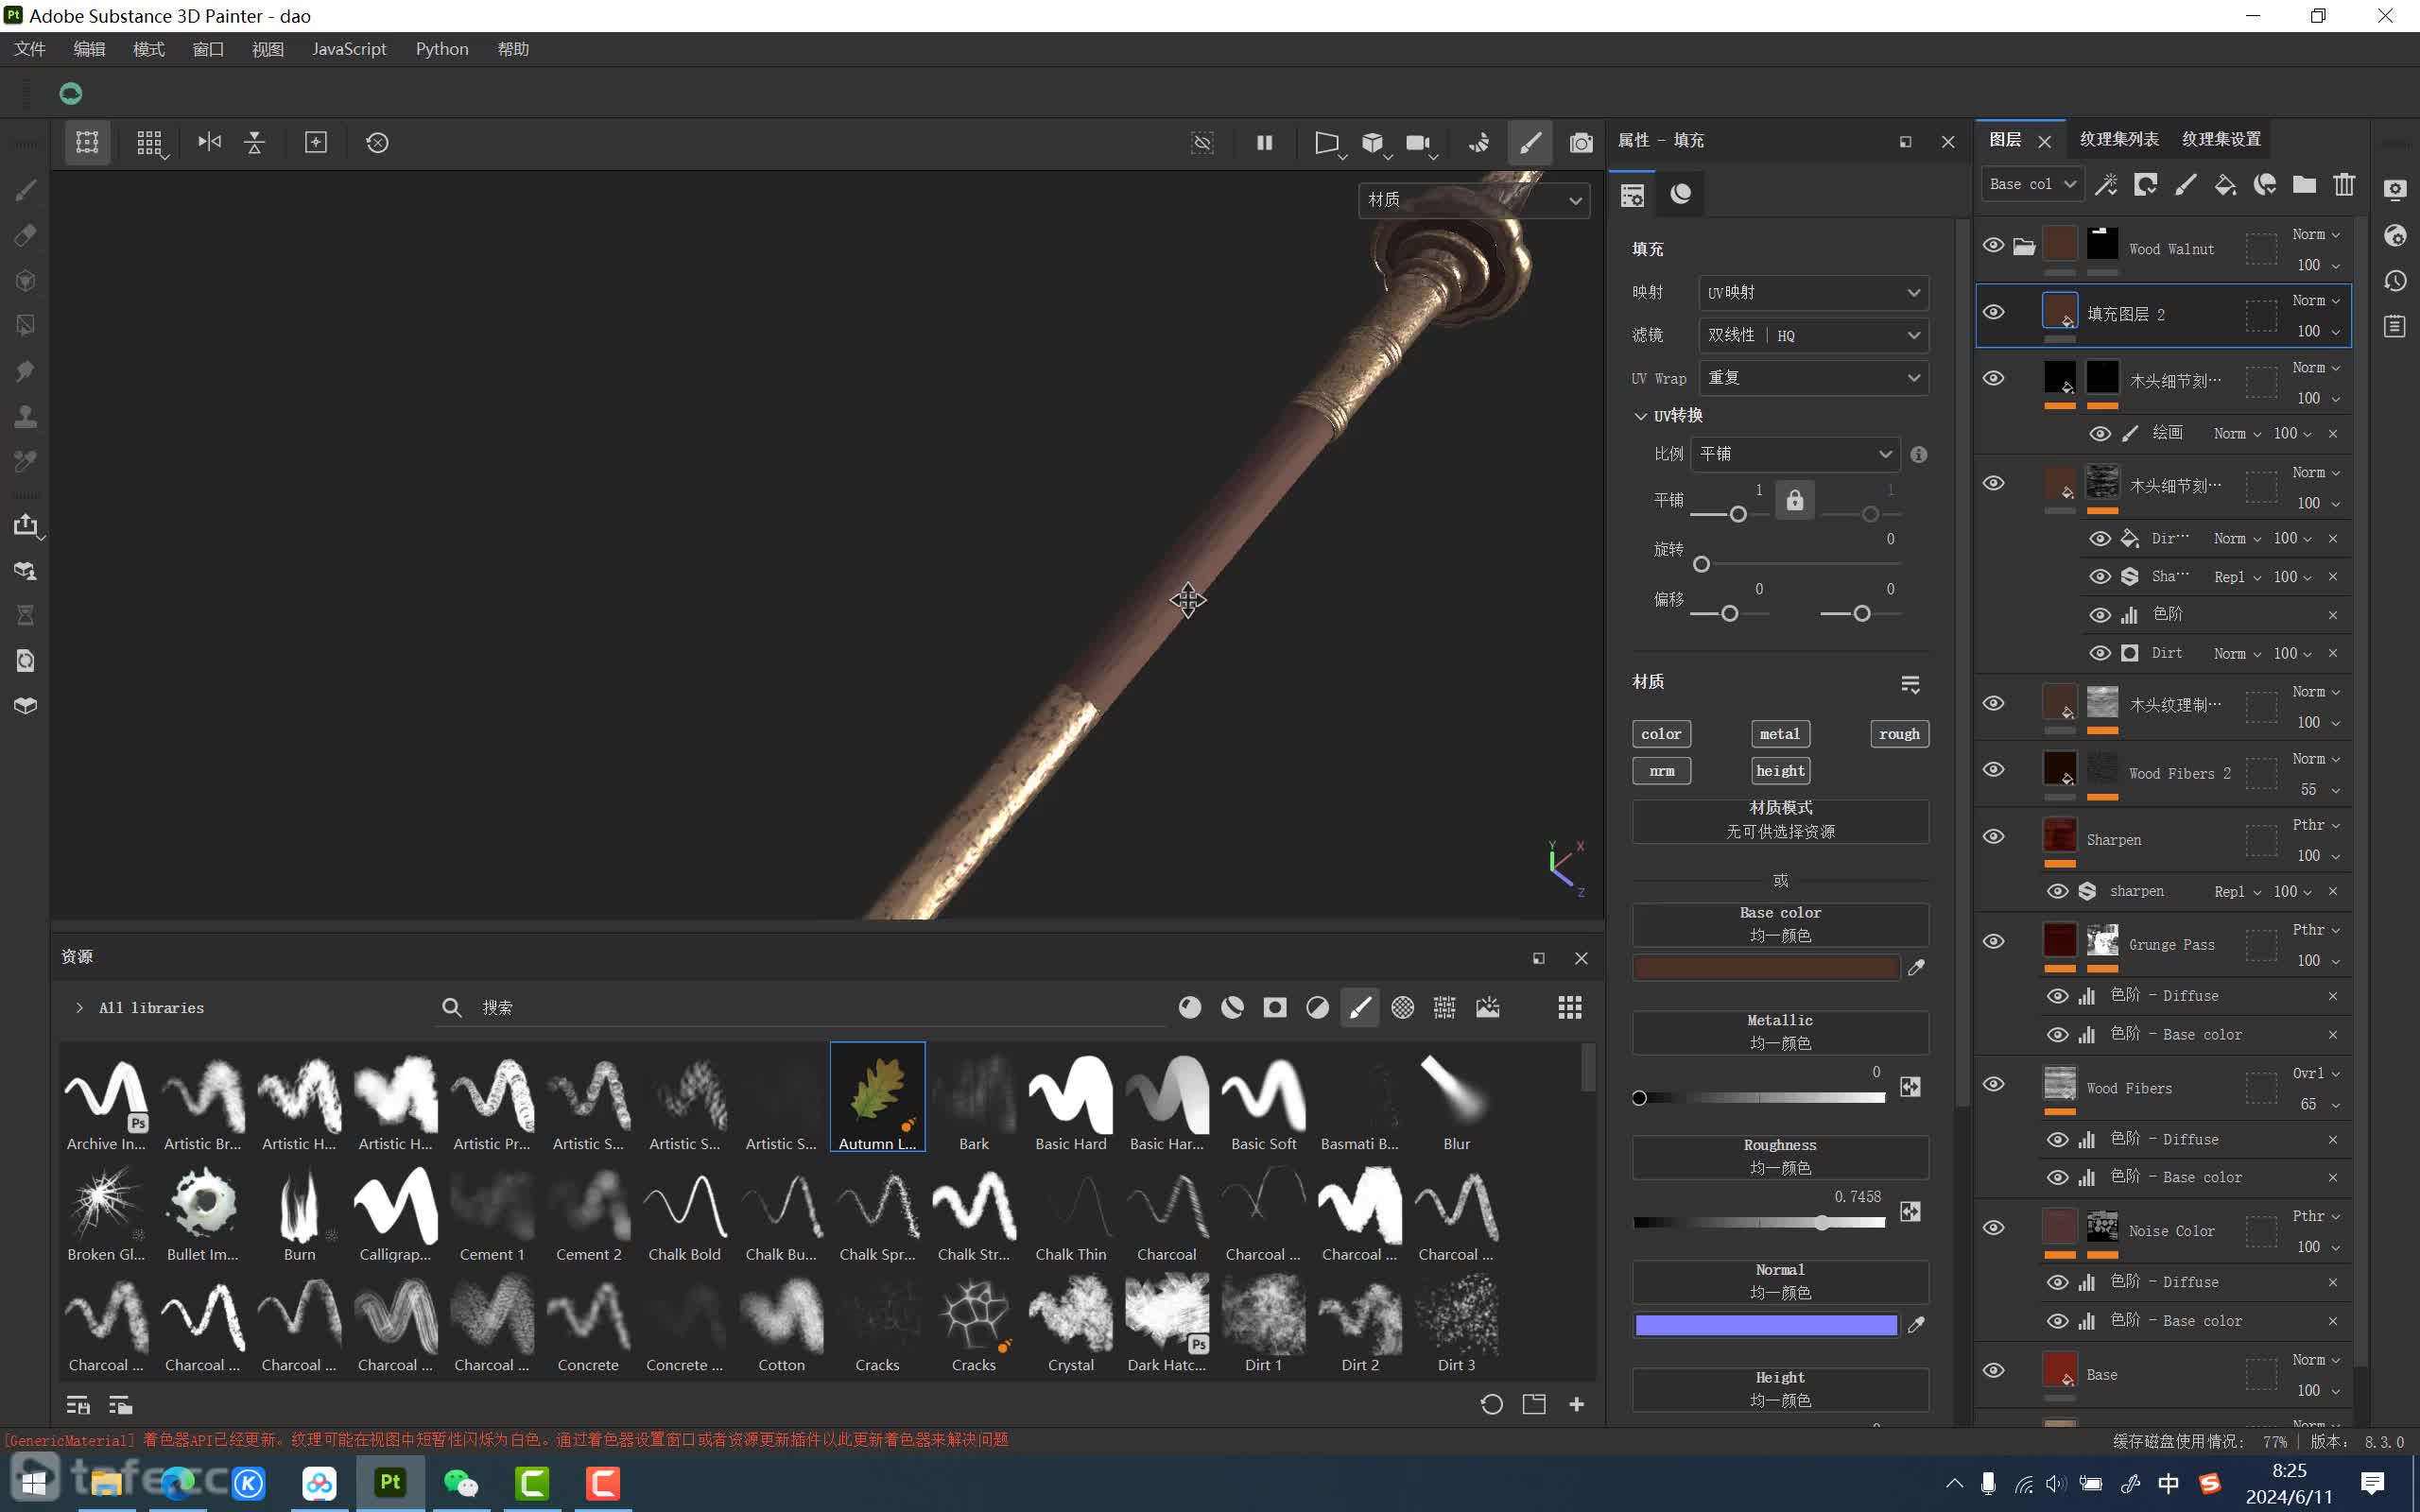The width and height of the screenshot is (2420, 1512).
Task: Filter assets by alphas icon
Action: click(x=1275, y=1007)
